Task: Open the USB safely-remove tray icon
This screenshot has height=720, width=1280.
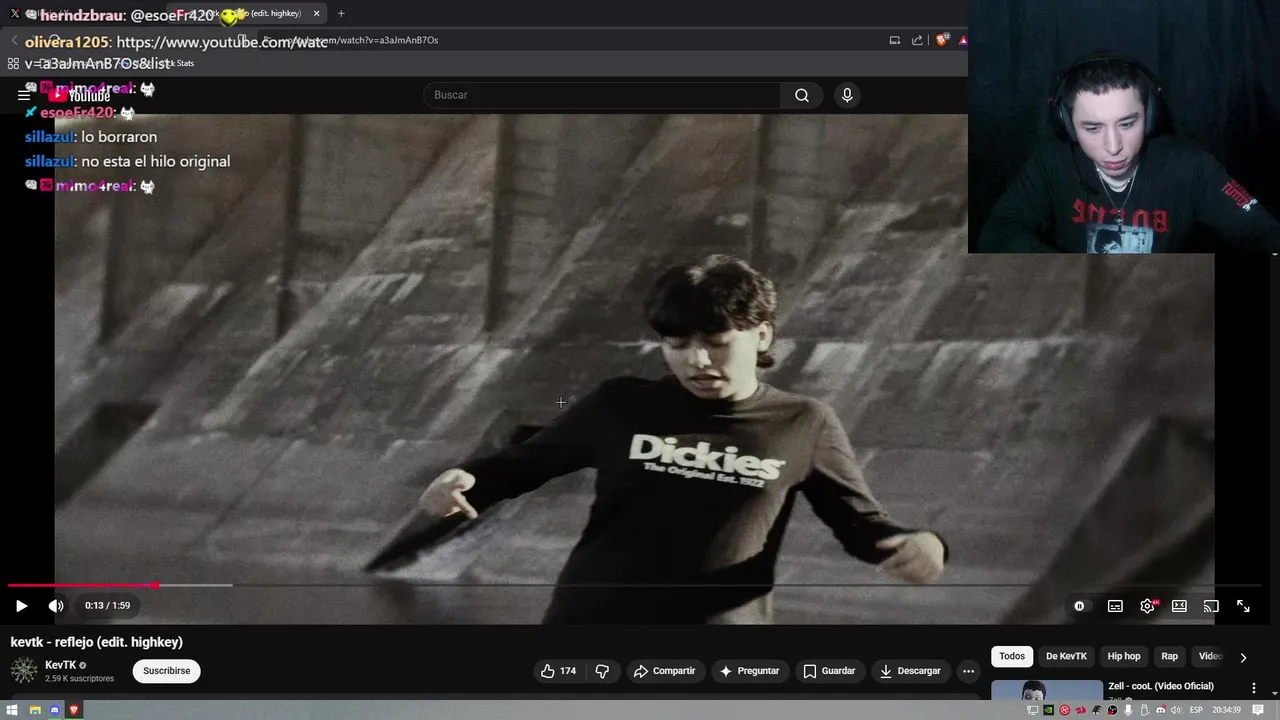Action: (x=1144, y=710)
